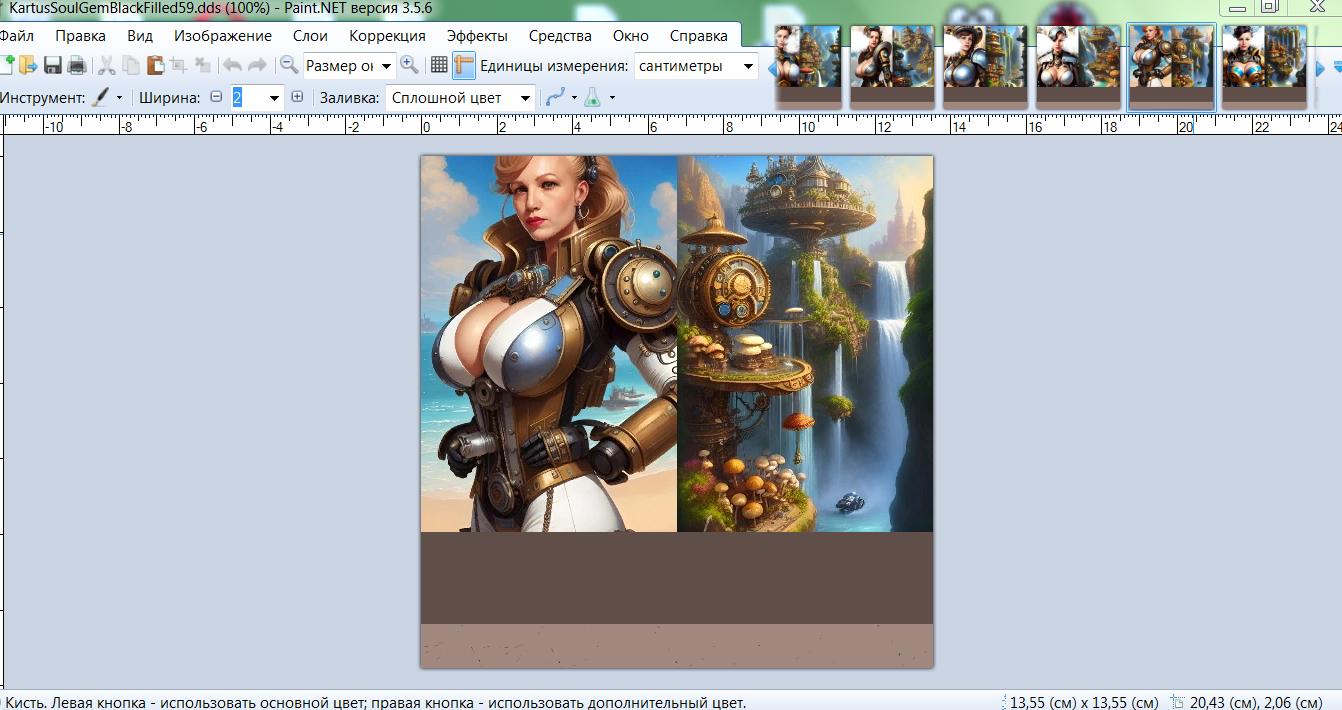Viewport: 1342px width, 710px height.
Task: Expand the units dropdown showing сантиметры
Action: click(747, 67)
